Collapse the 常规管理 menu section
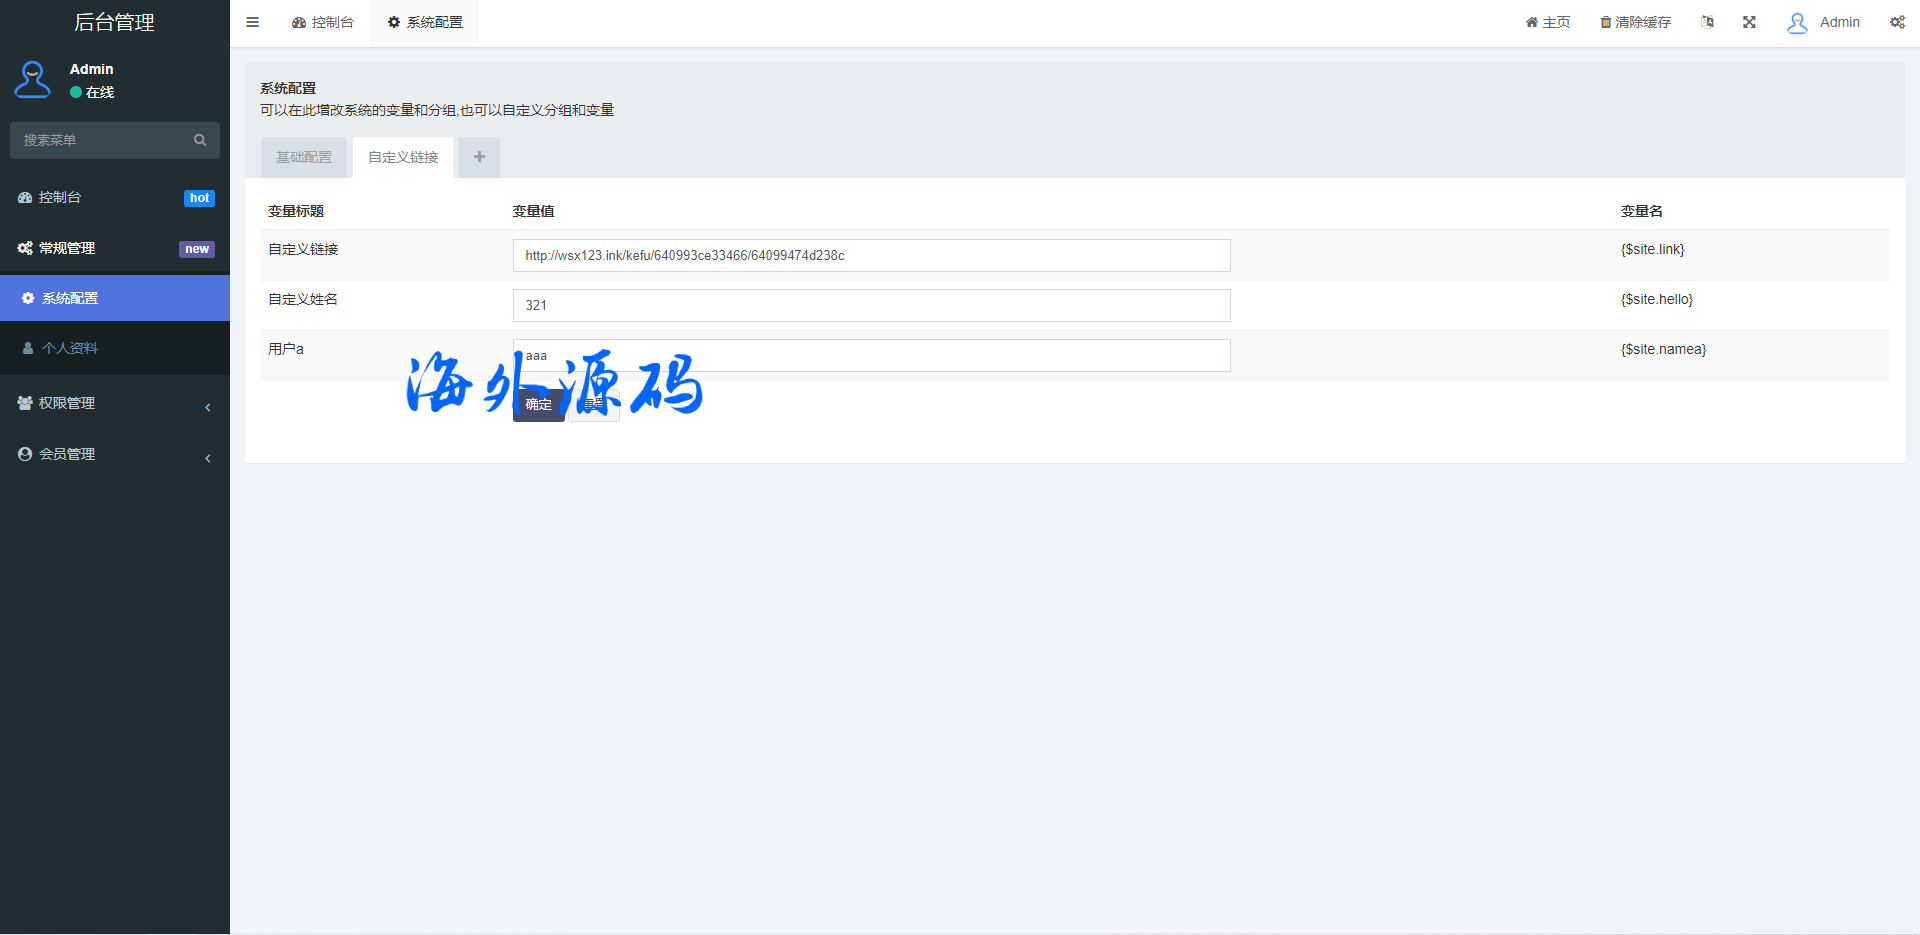1920x935 pixels. [115, 248]
